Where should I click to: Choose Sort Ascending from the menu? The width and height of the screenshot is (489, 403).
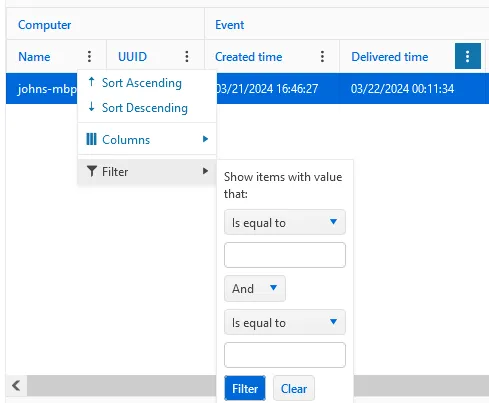147,82
